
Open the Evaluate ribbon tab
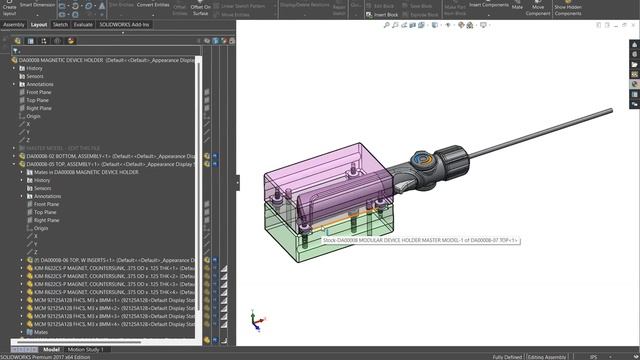(83, 24)
